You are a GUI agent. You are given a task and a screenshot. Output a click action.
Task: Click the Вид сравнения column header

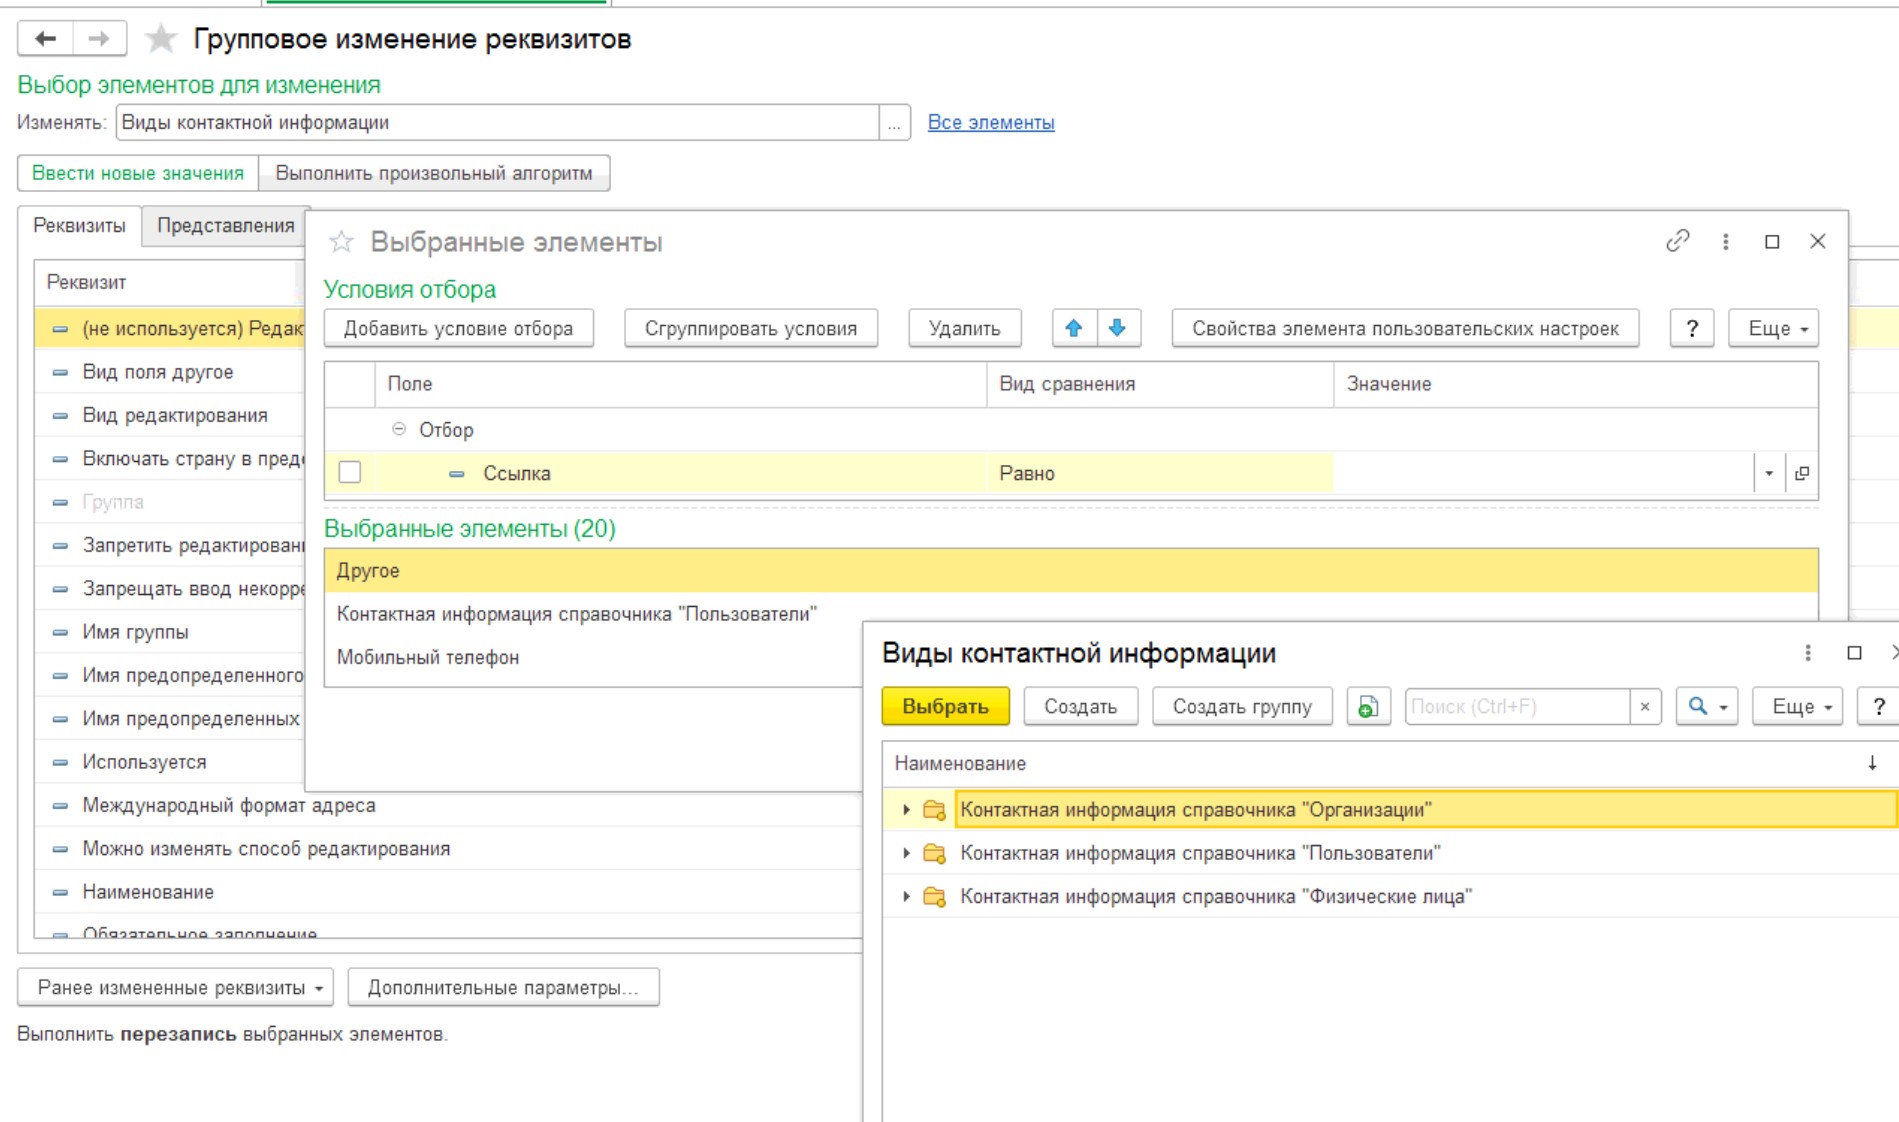[x=1160, y=384]
